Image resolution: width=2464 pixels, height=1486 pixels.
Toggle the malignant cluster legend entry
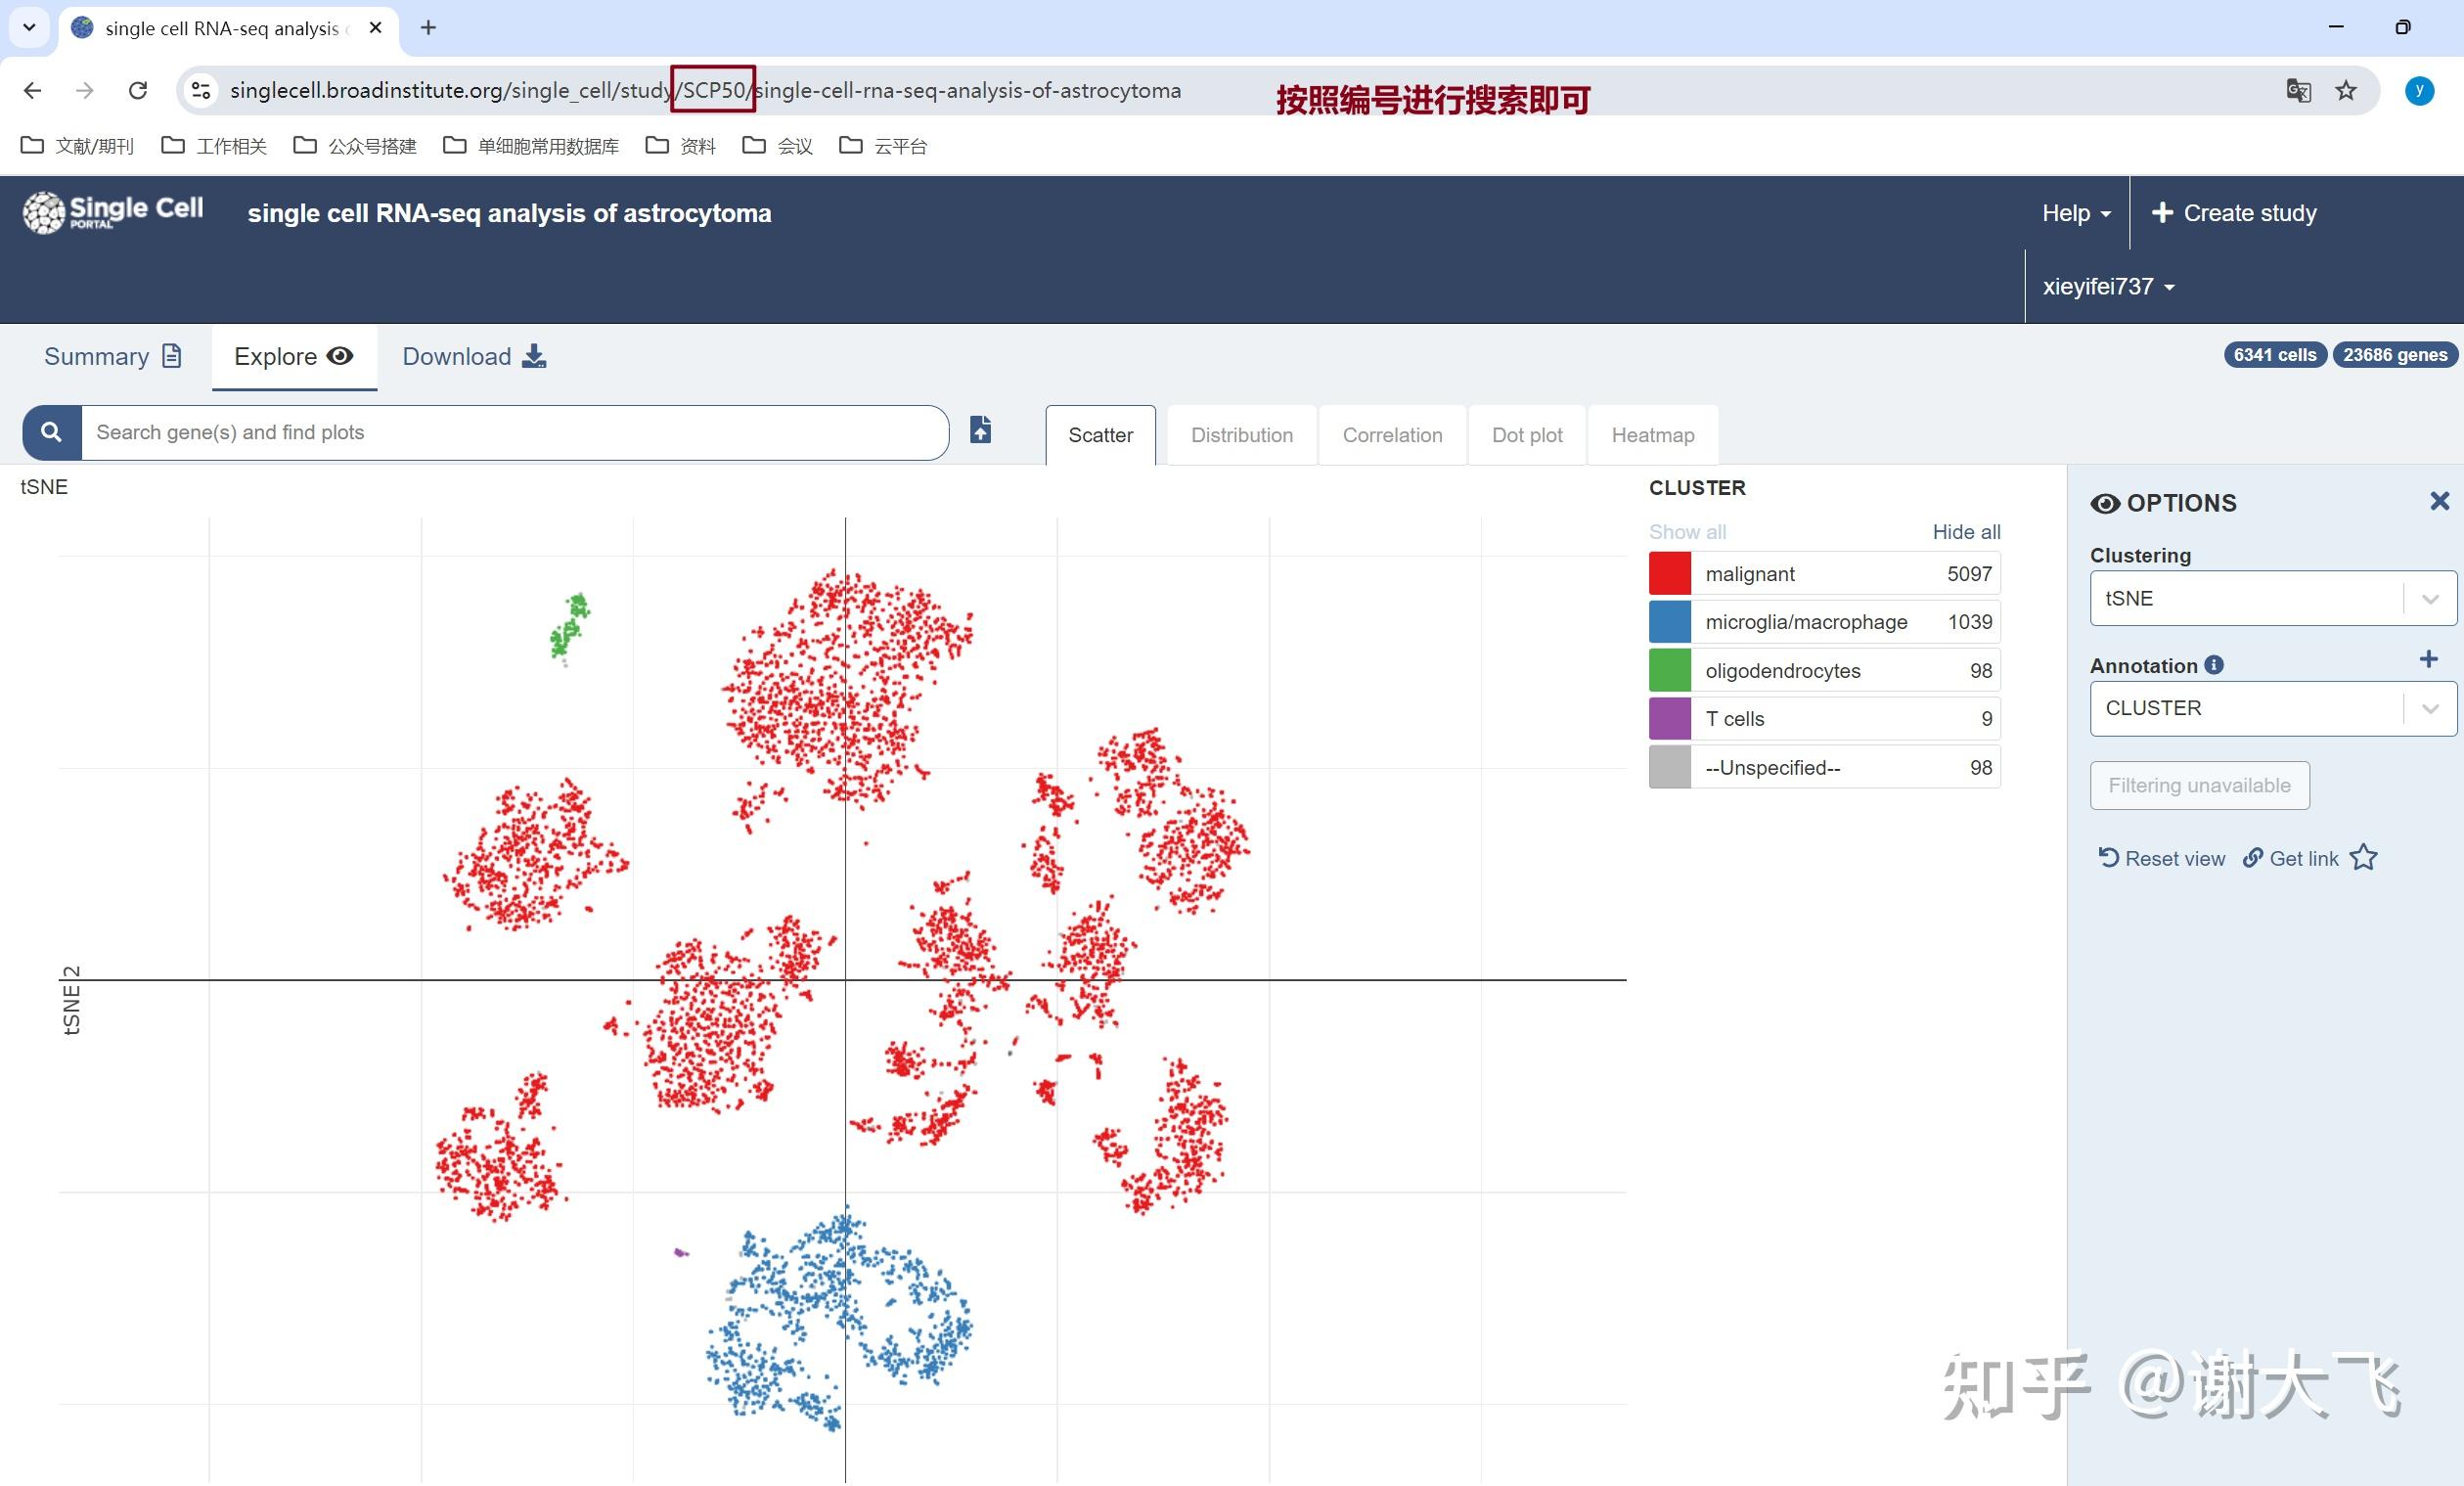pos(1824,574)
